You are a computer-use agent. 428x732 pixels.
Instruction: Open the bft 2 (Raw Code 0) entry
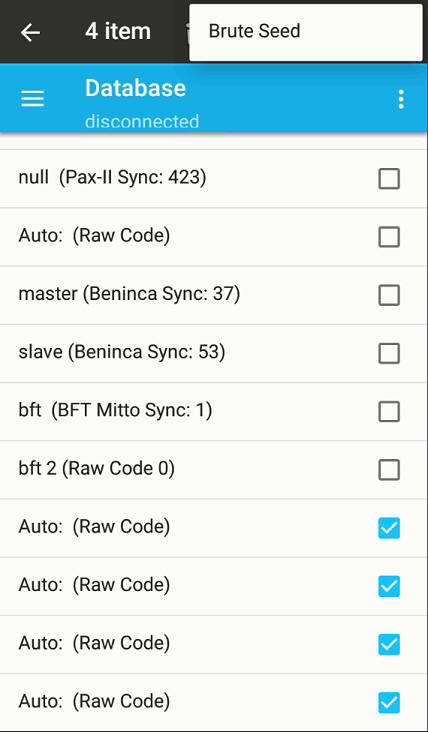coord(213,470)
